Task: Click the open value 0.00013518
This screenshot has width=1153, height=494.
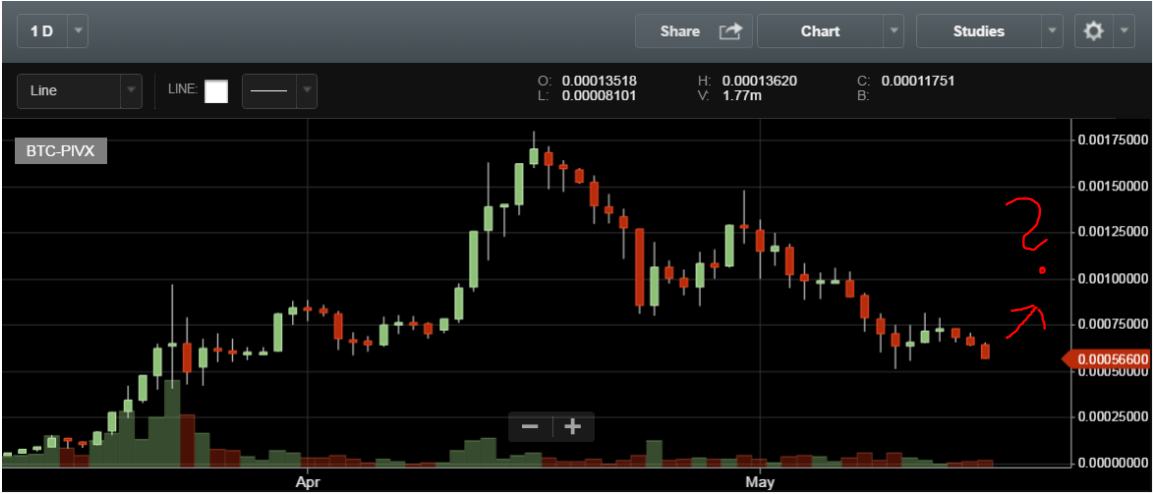Action: pos(599,81)
